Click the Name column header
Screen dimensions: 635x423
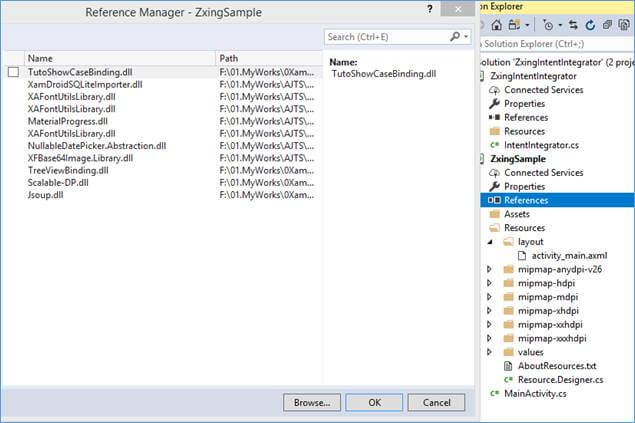tap(119, 58)
